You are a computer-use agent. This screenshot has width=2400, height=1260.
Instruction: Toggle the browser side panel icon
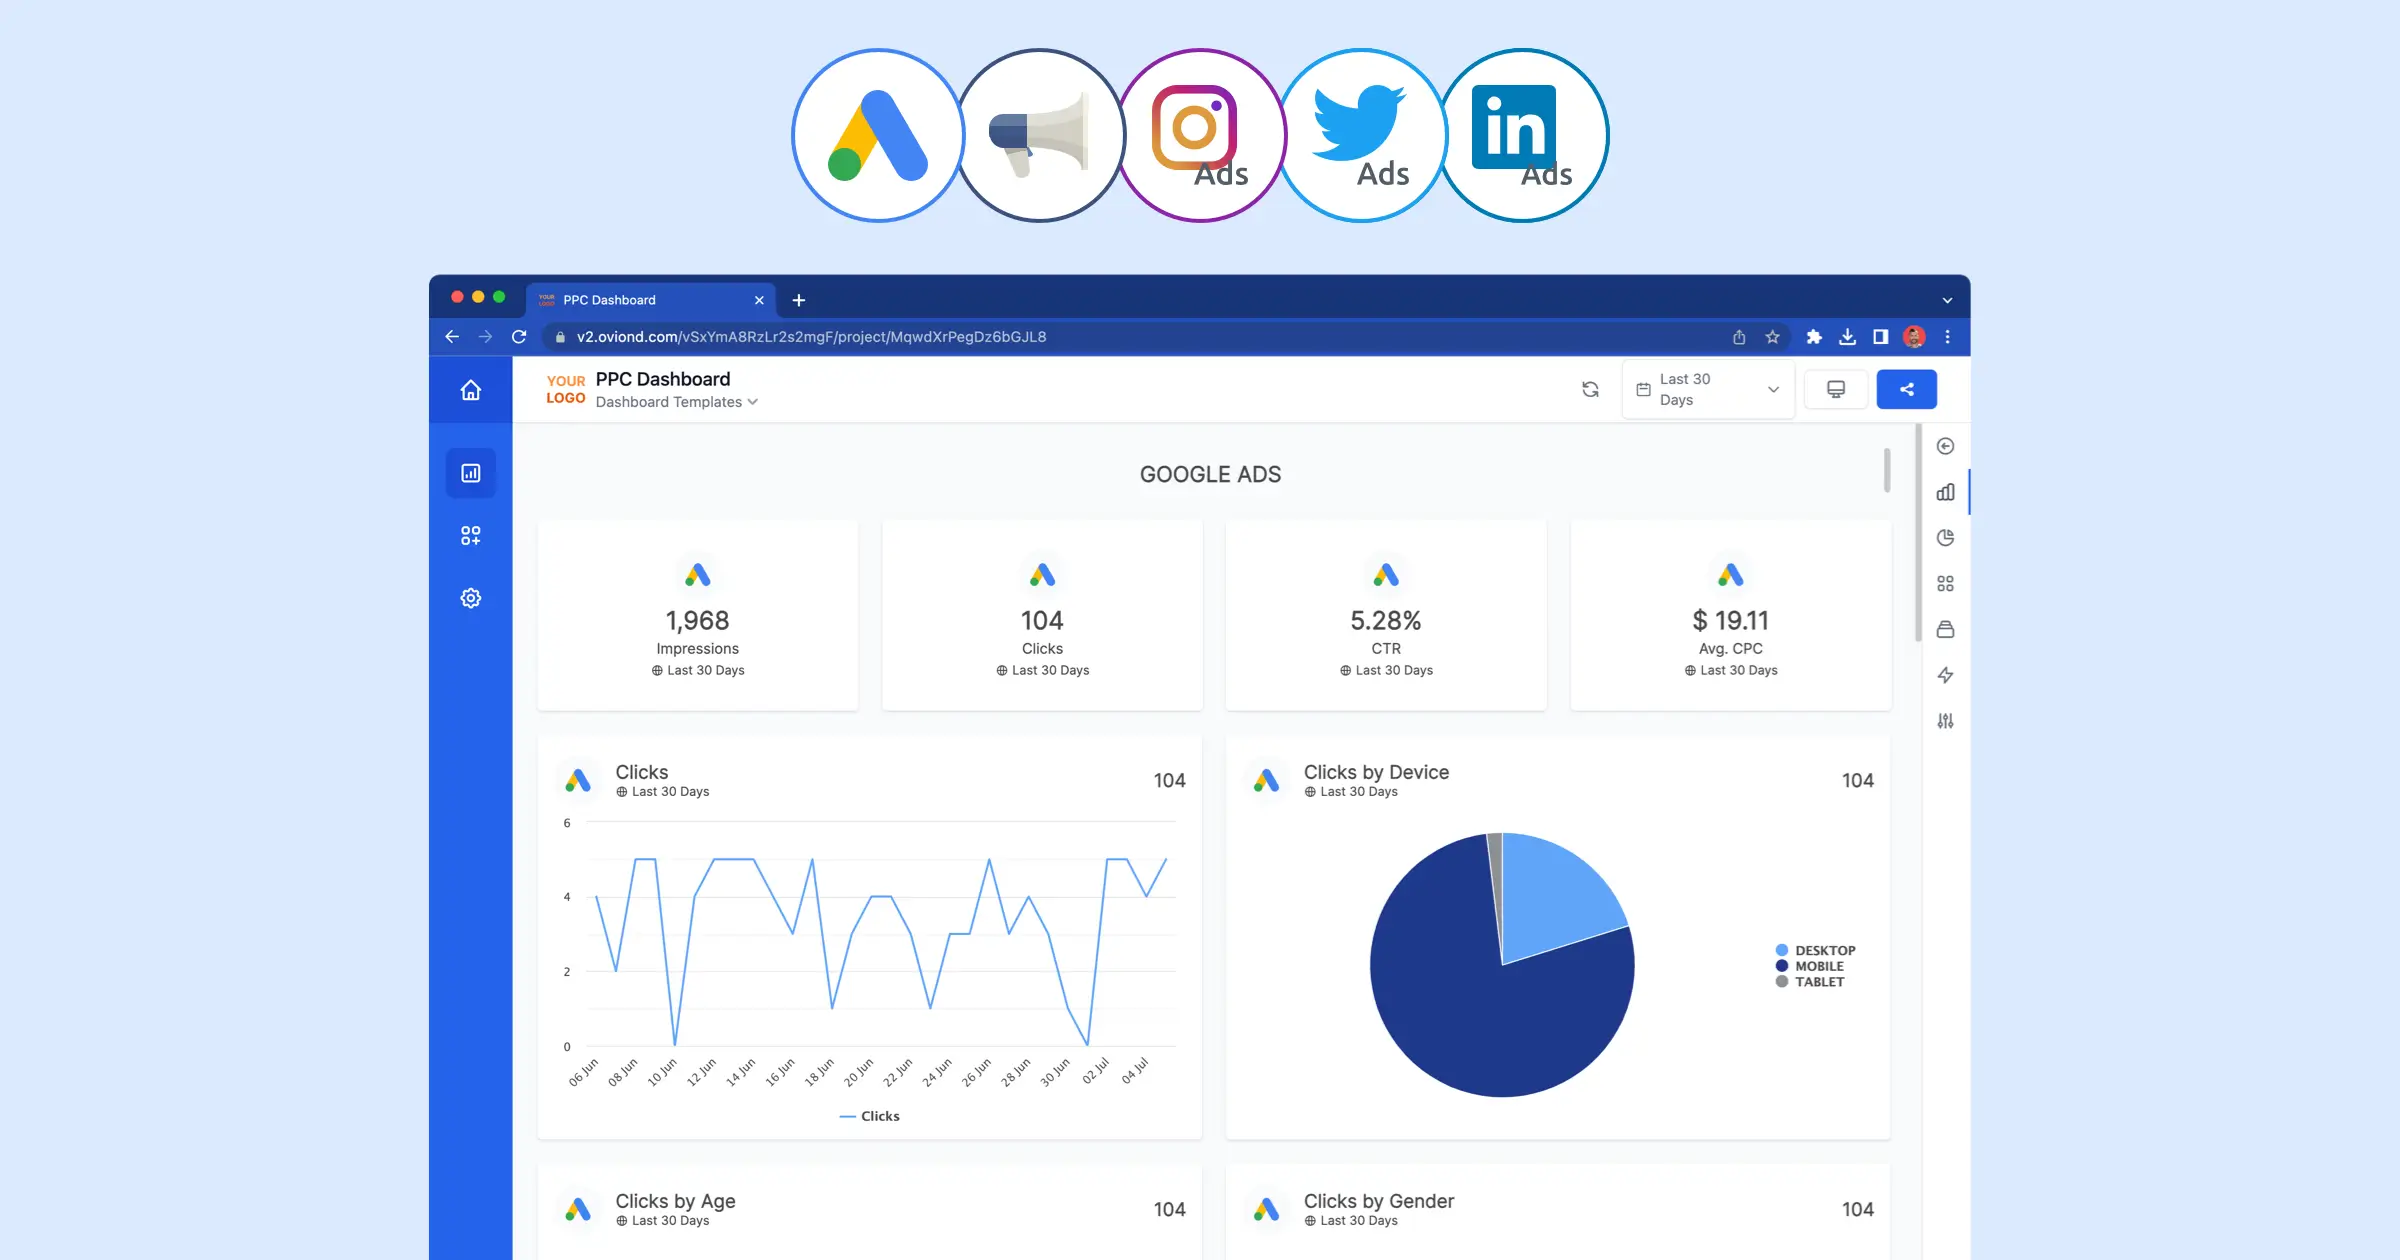pos(1880,337)
